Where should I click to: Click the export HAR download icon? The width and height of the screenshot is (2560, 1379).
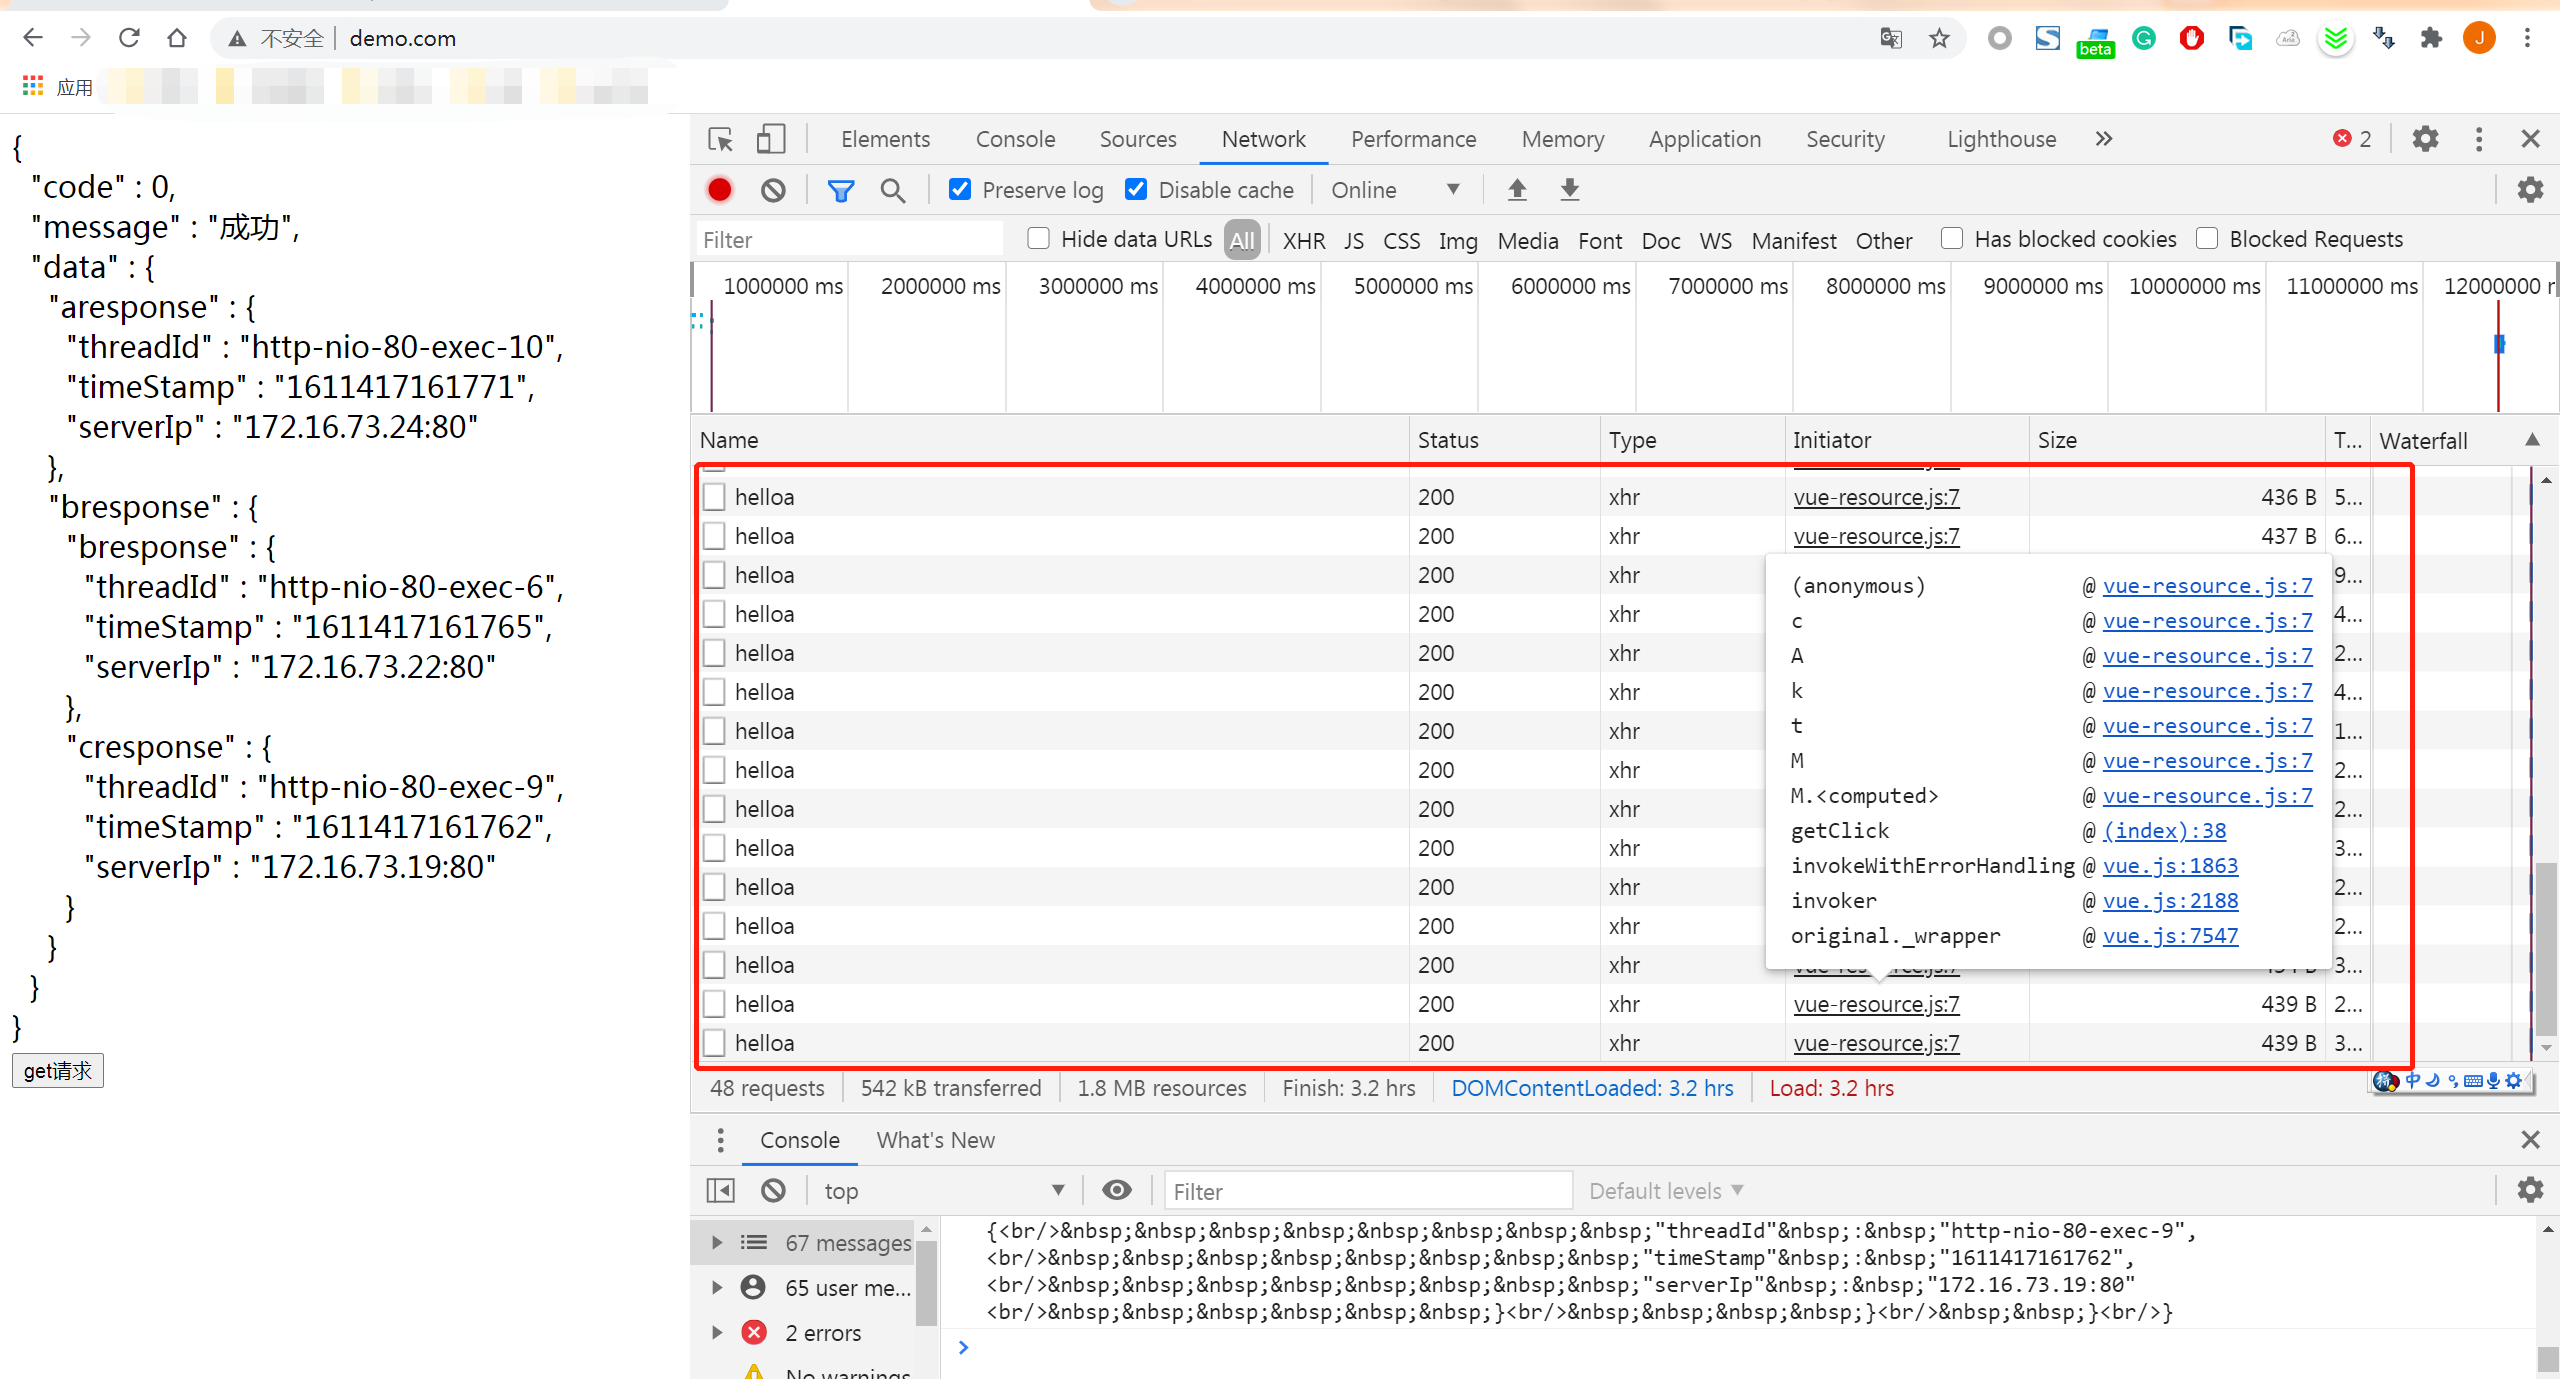coord(1570,189)
